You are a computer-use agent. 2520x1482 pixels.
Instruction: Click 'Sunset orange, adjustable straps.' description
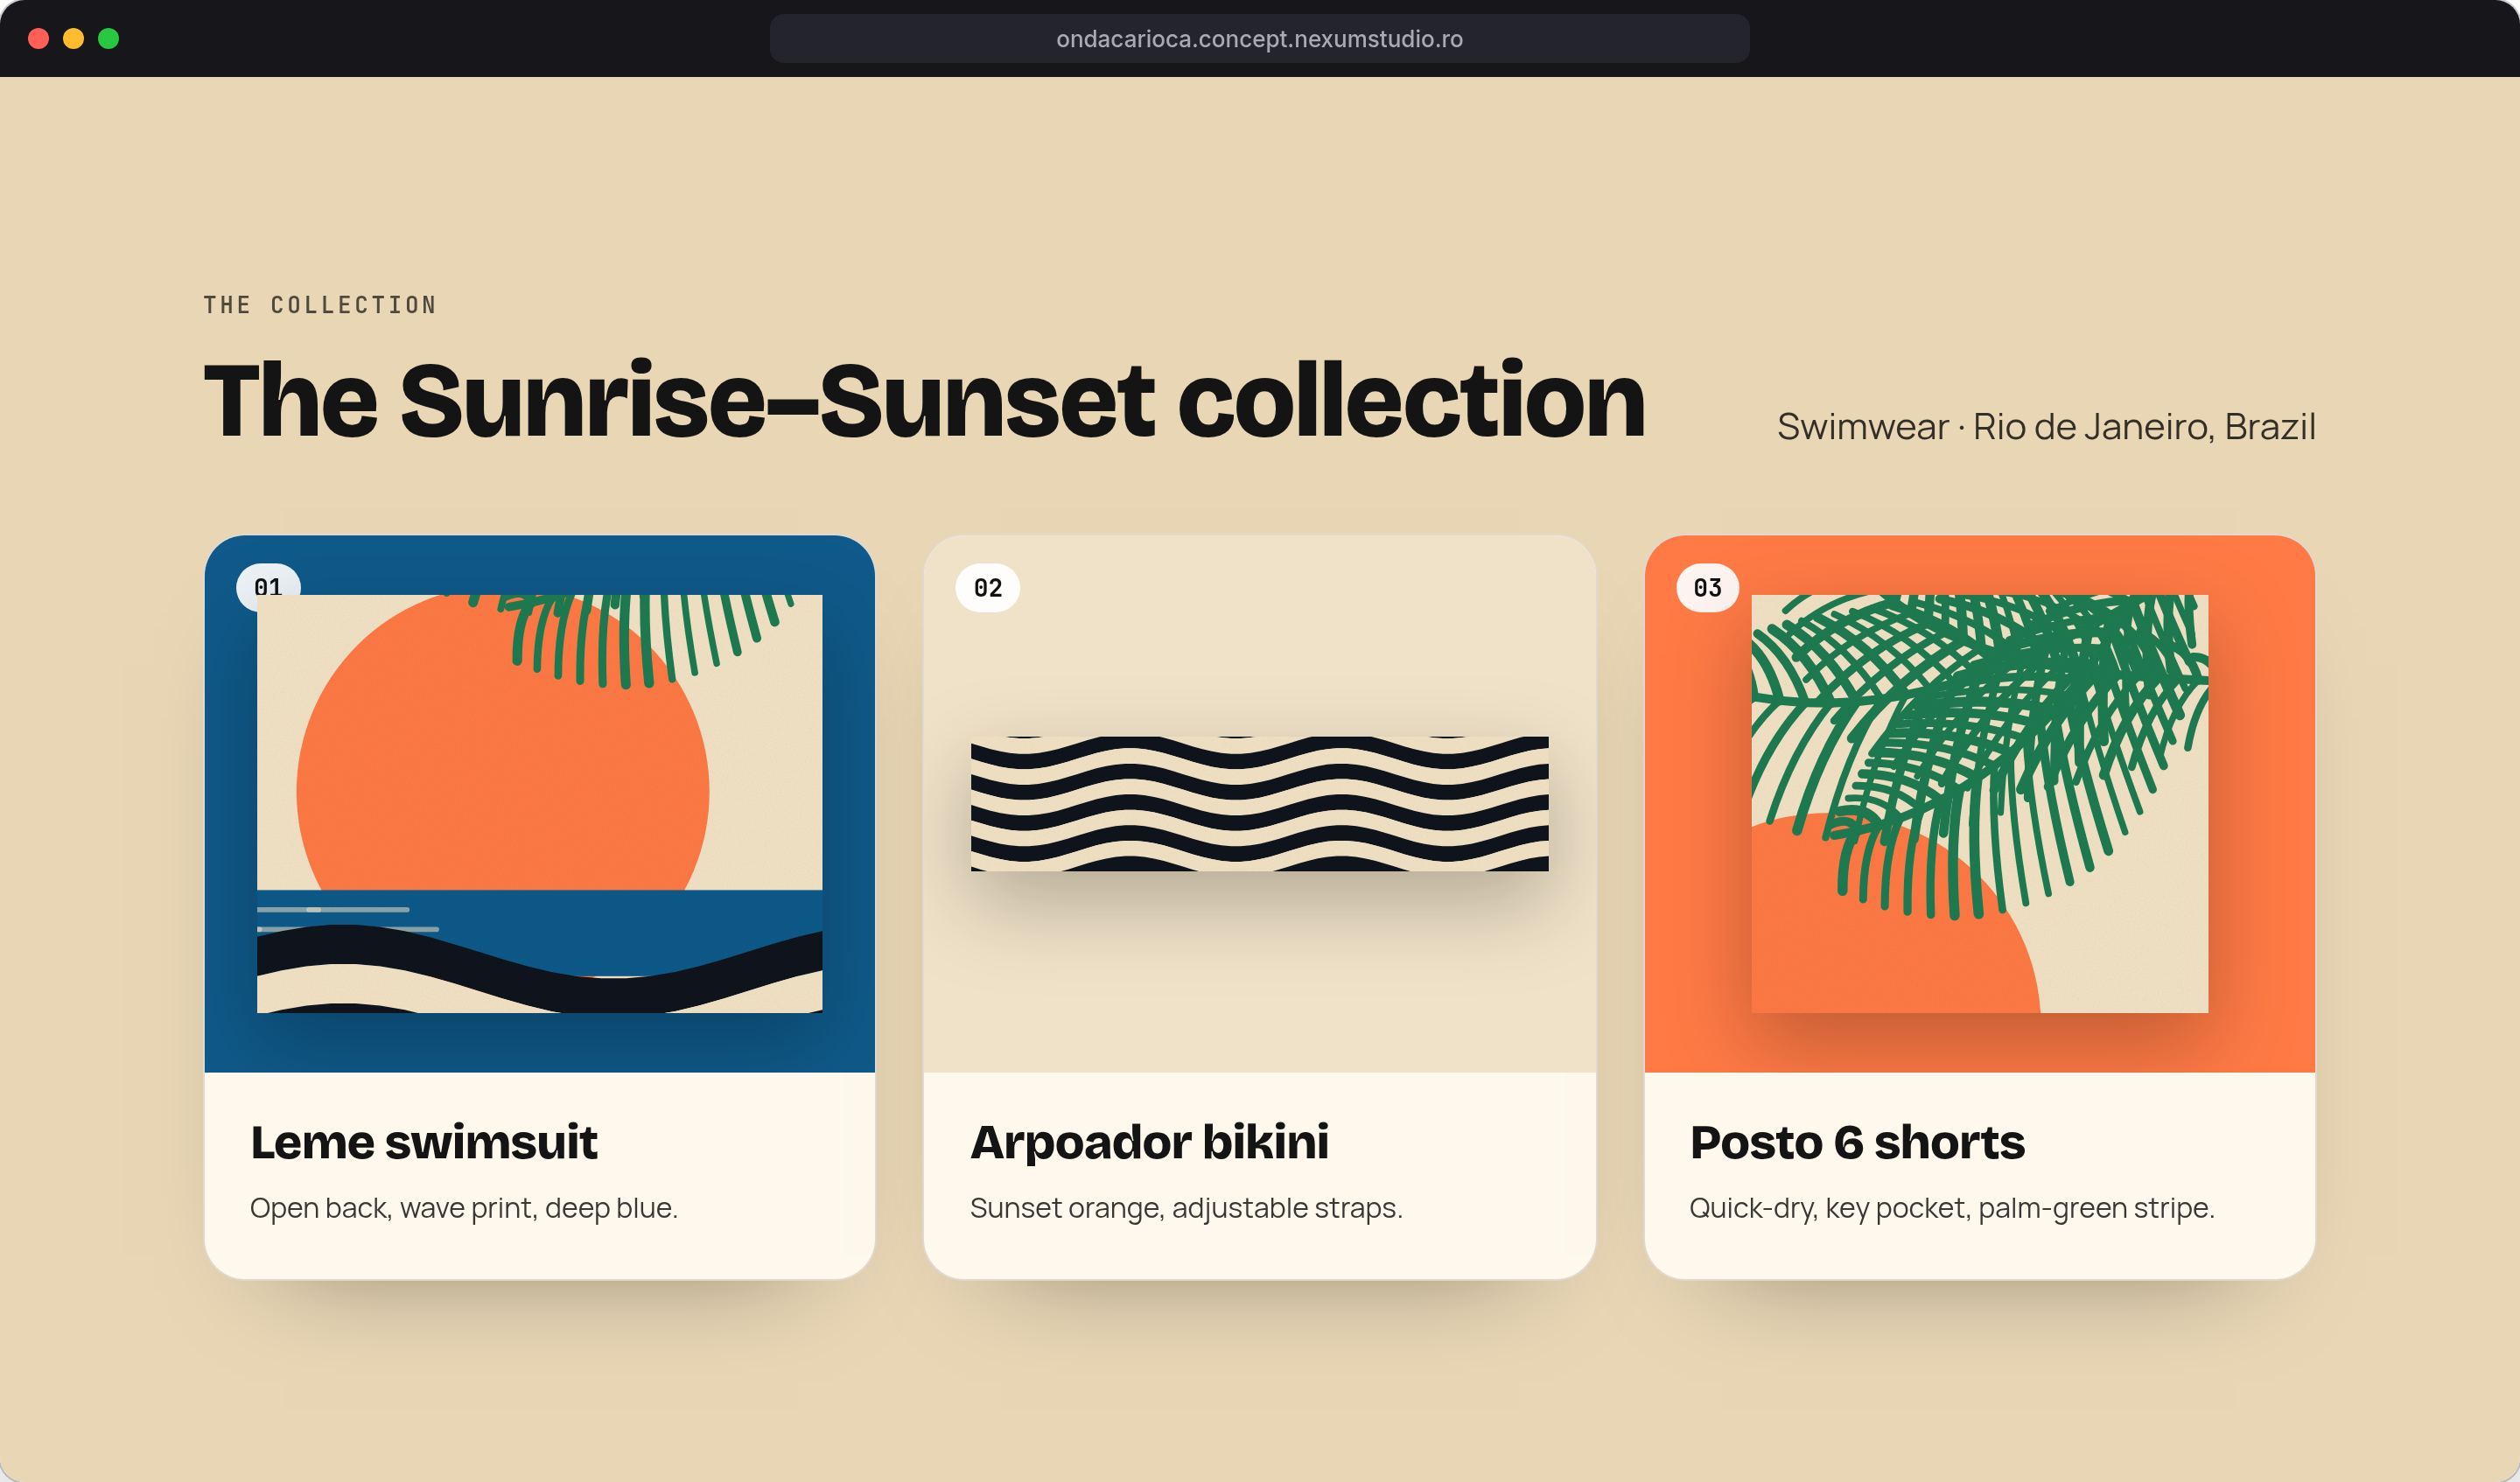coord(1186,1208)
